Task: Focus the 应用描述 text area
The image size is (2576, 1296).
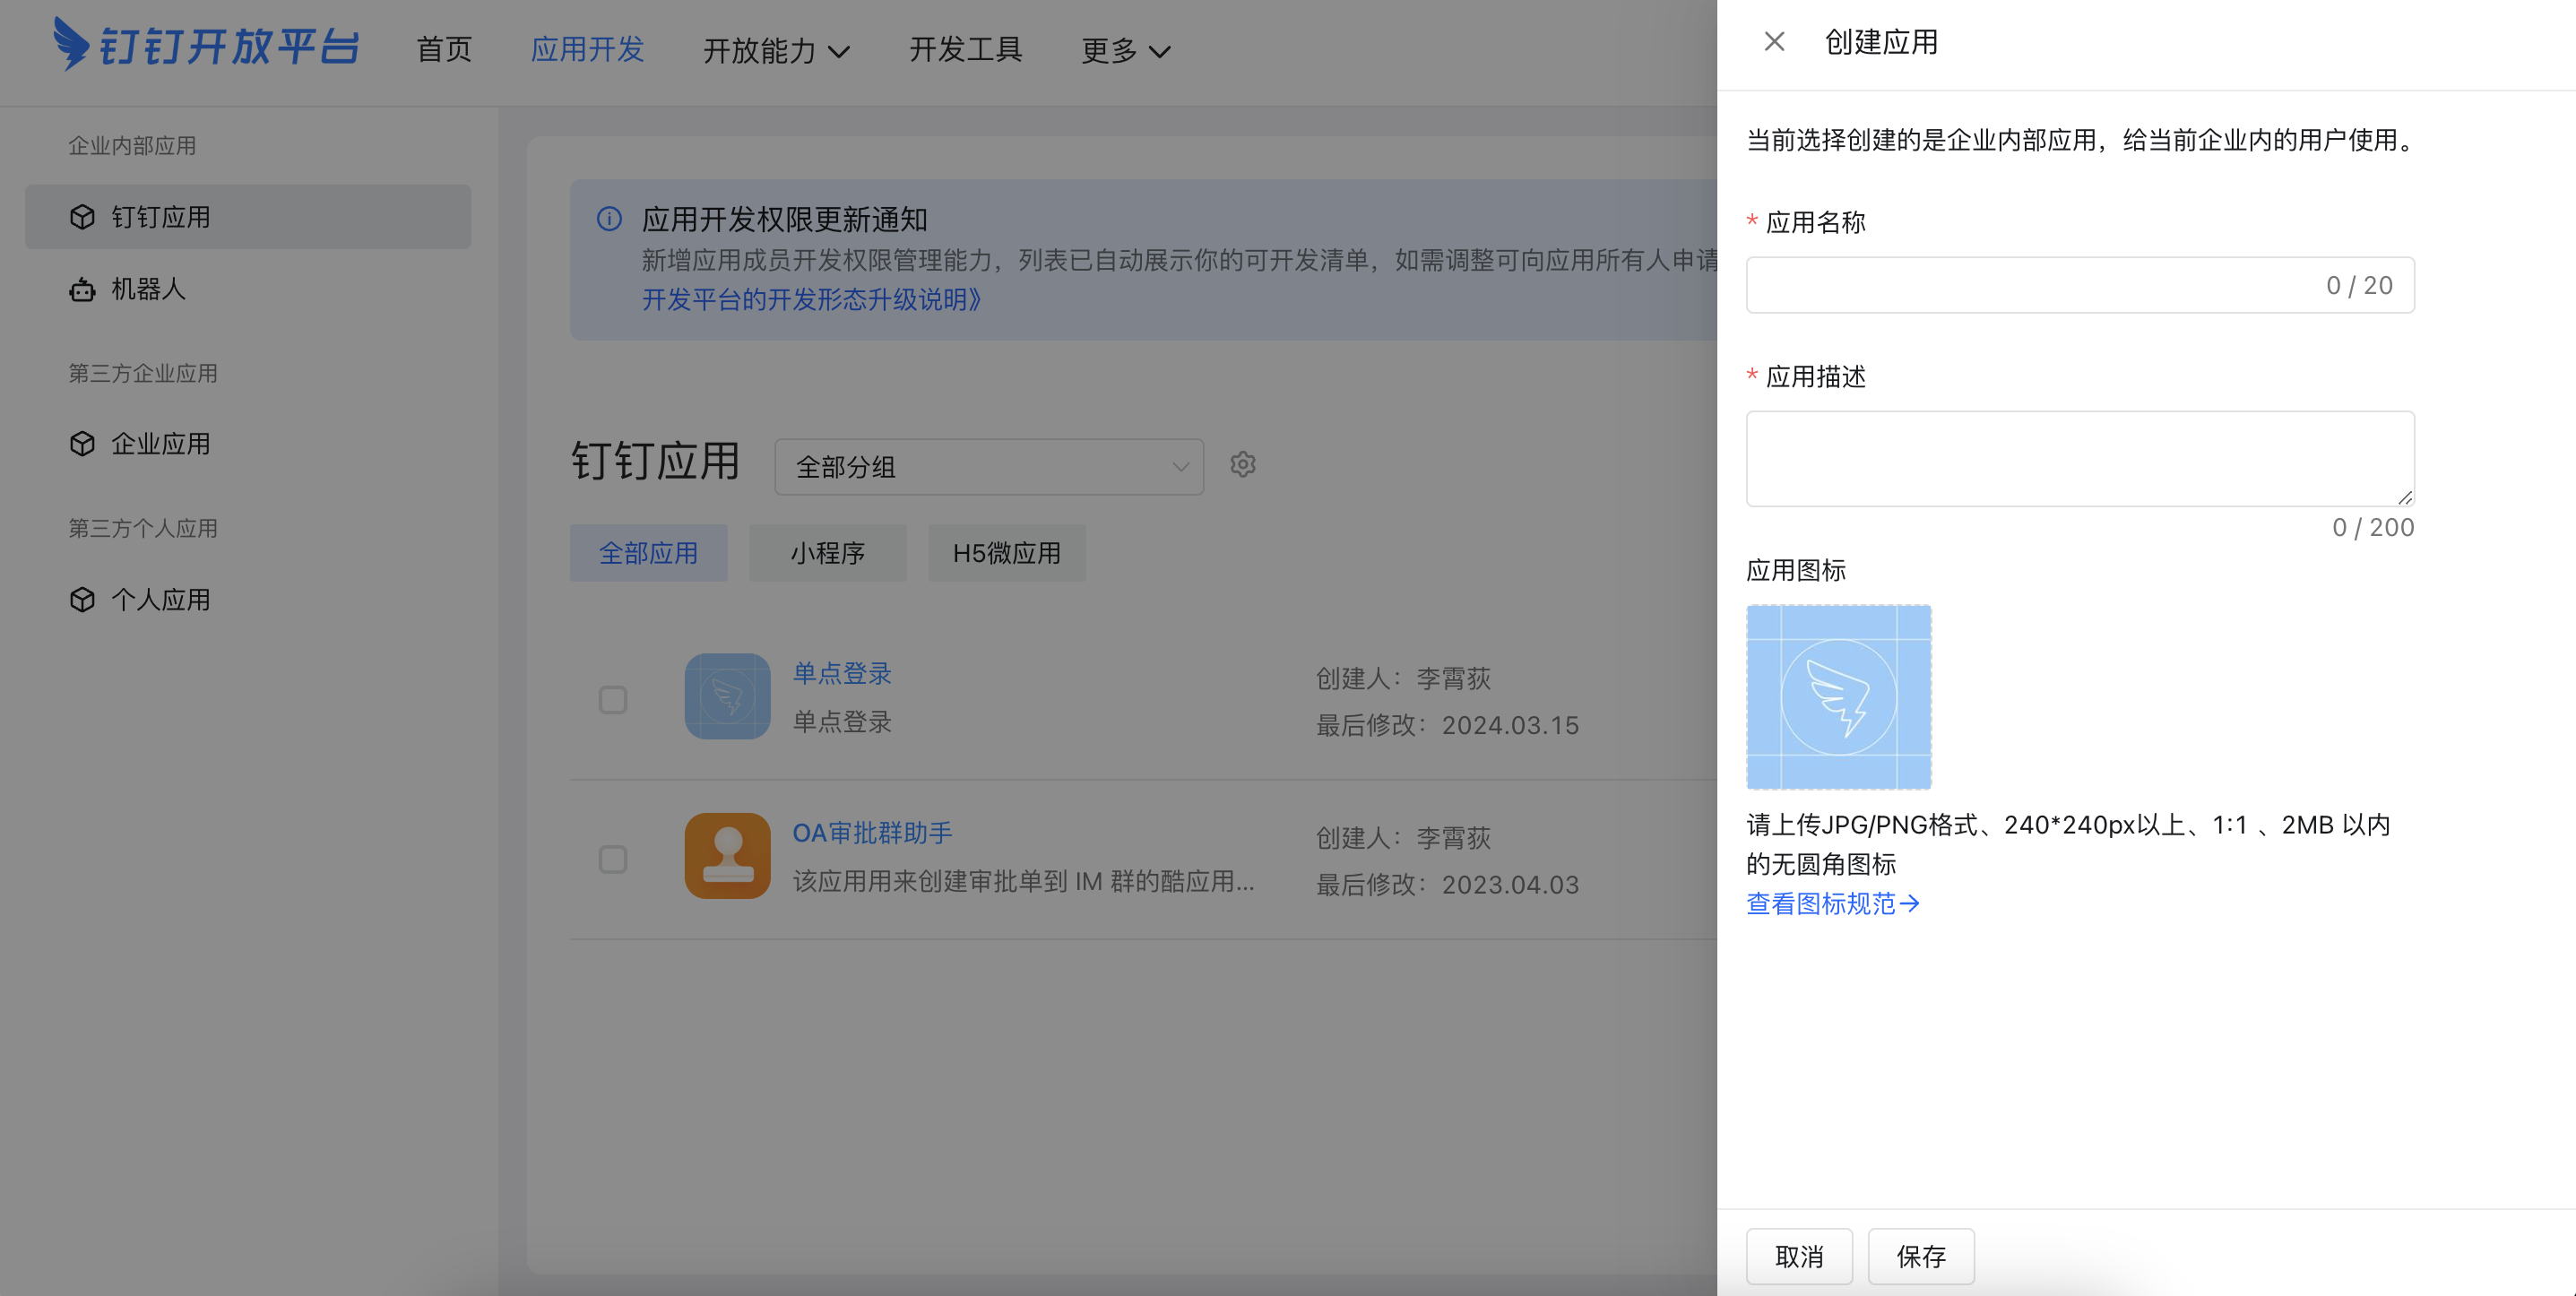Action: pos(2080,458)
